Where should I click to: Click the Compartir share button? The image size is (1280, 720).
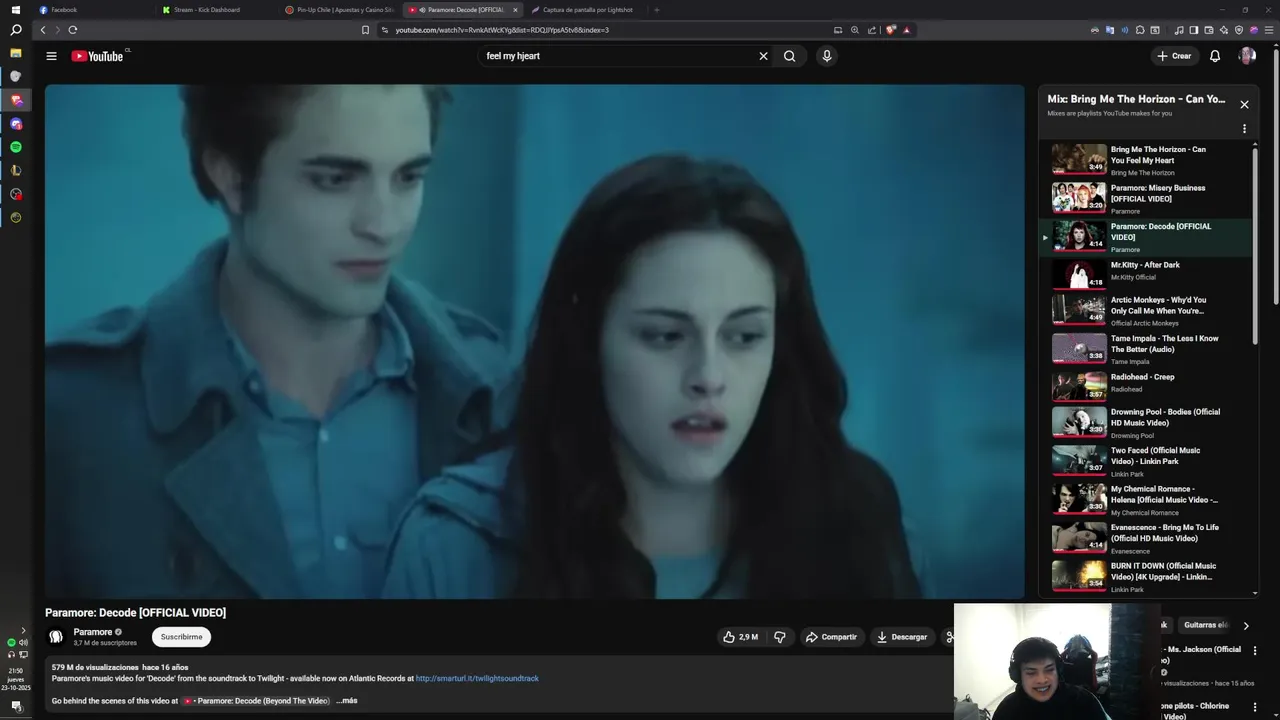832,637
